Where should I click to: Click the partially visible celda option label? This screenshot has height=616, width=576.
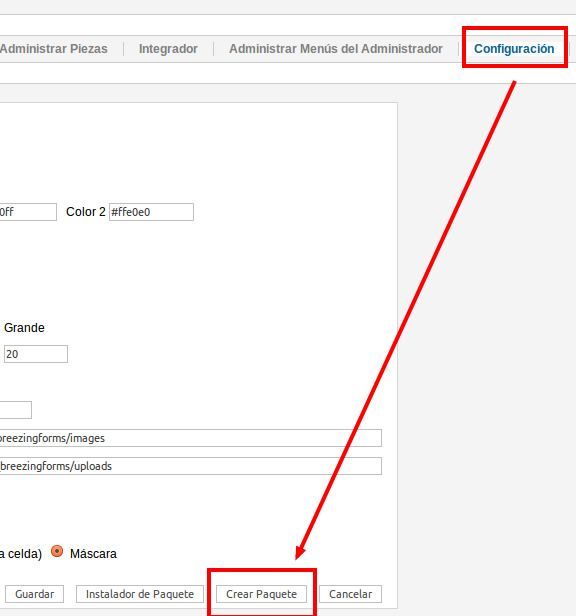(x=21, y=554)
